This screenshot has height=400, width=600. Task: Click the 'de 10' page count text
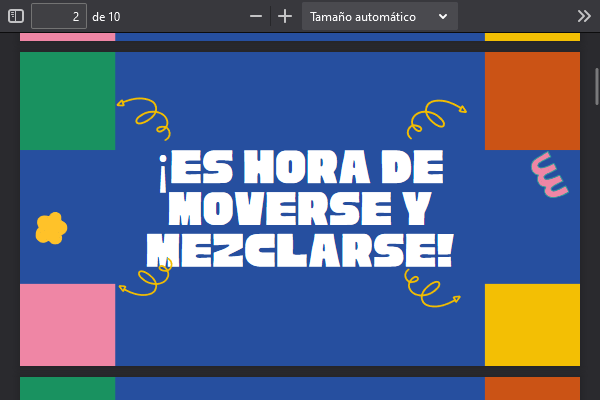point(106,17)
